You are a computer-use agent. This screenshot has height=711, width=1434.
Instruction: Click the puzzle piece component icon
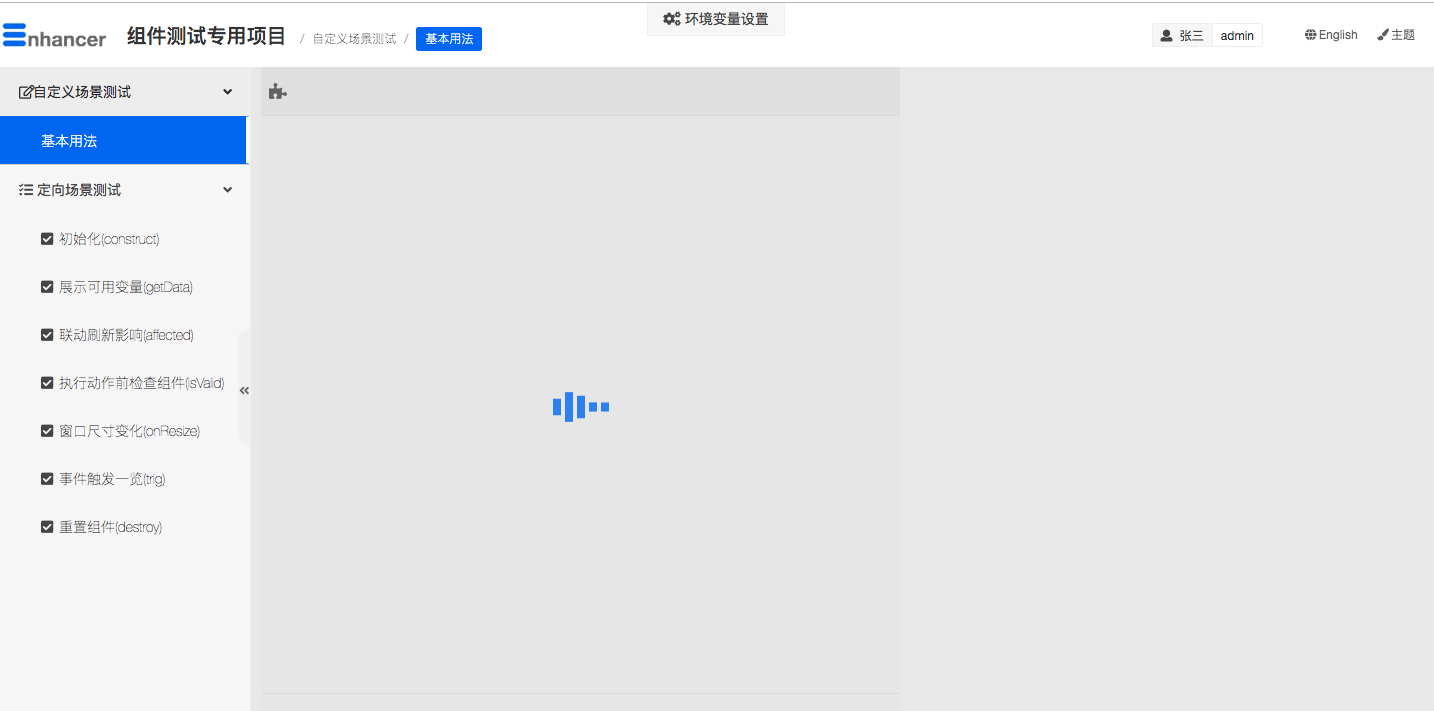(277, 92)
